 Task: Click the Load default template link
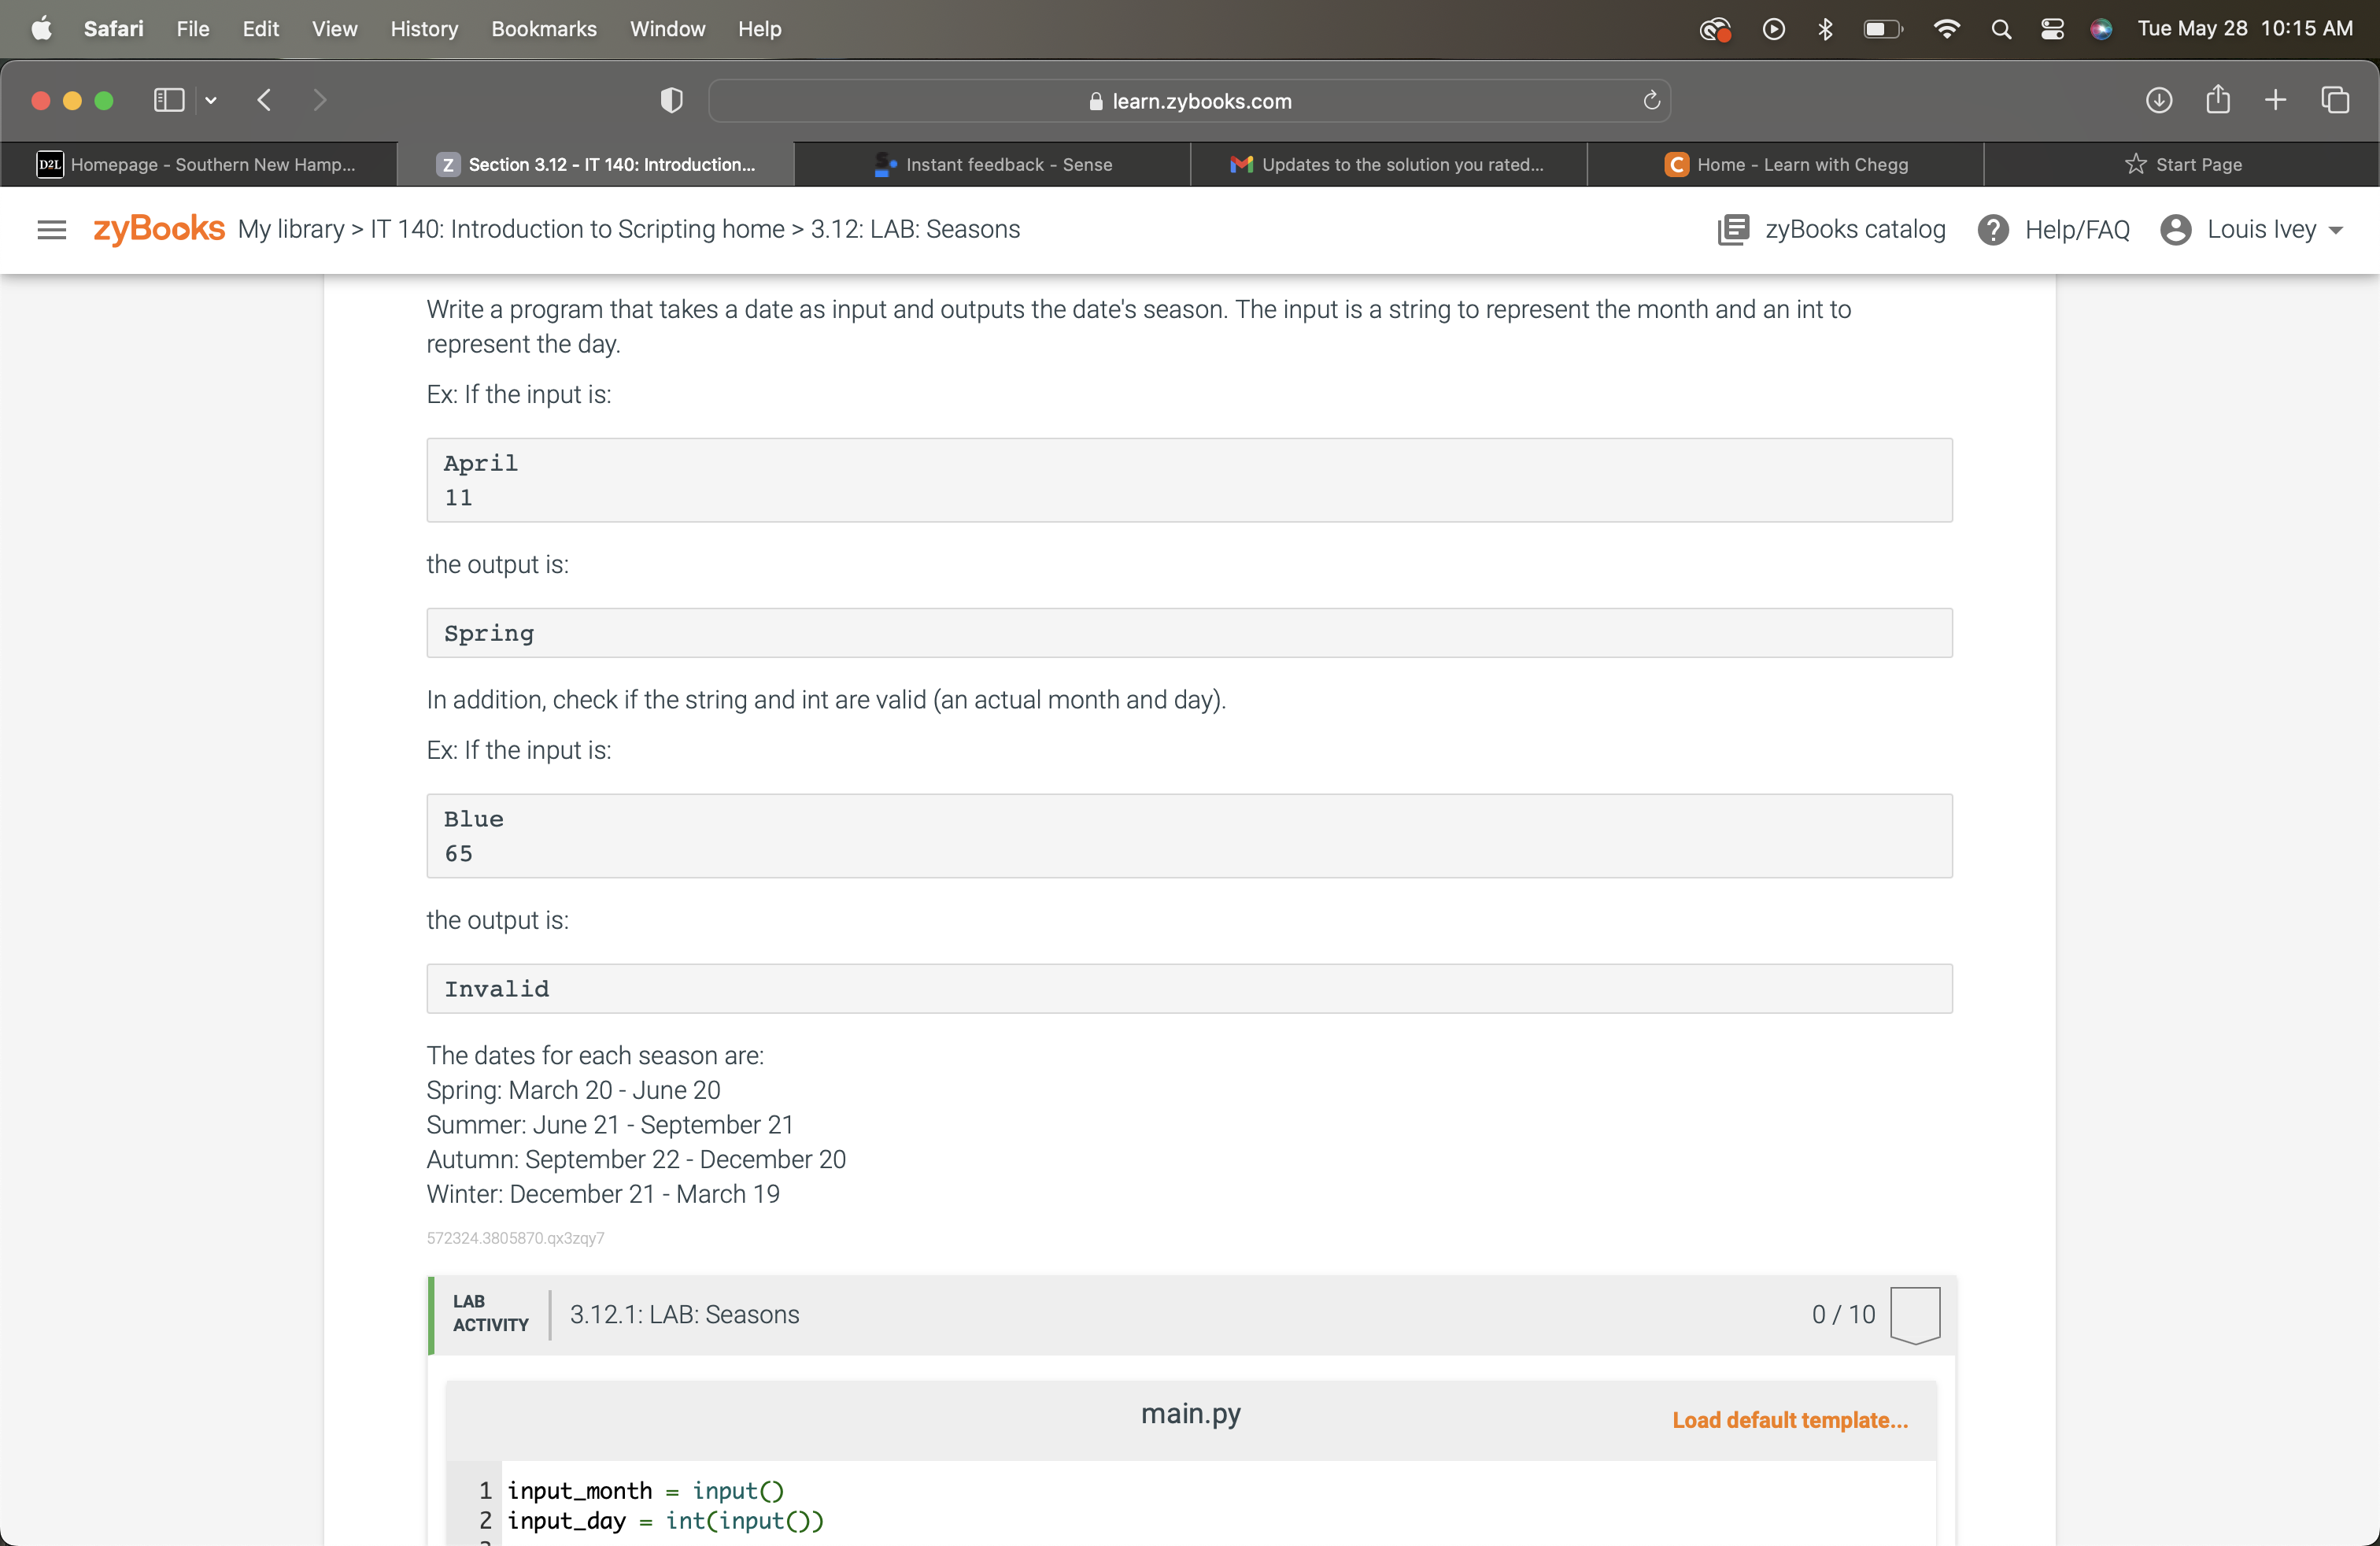(1789, 1419)
